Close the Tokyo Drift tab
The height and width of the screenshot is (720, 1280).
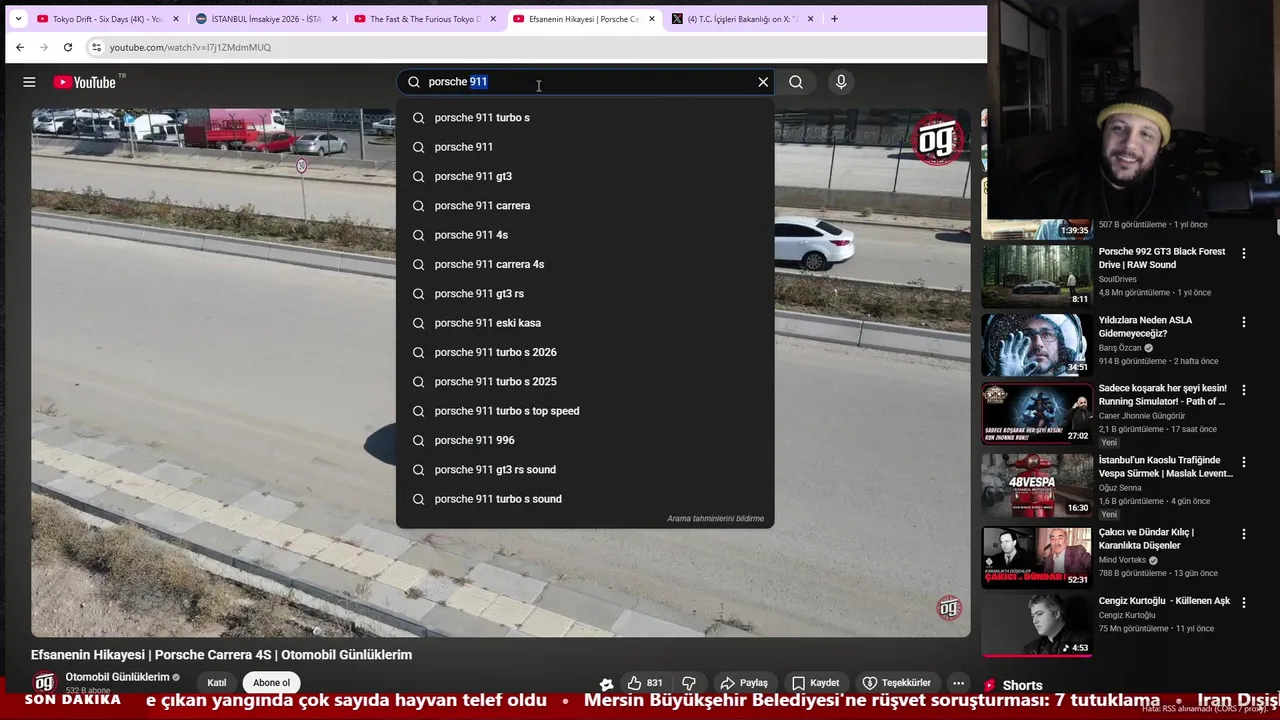pyautogui.click(x=177, y=19)
